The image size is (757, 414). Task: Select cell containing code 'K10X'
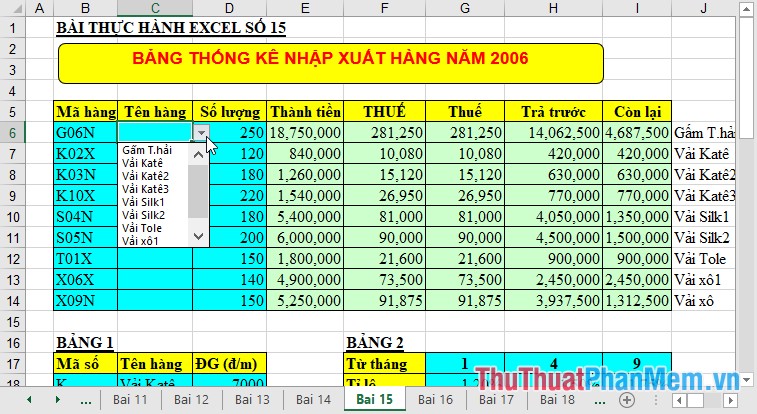(85, 195)
